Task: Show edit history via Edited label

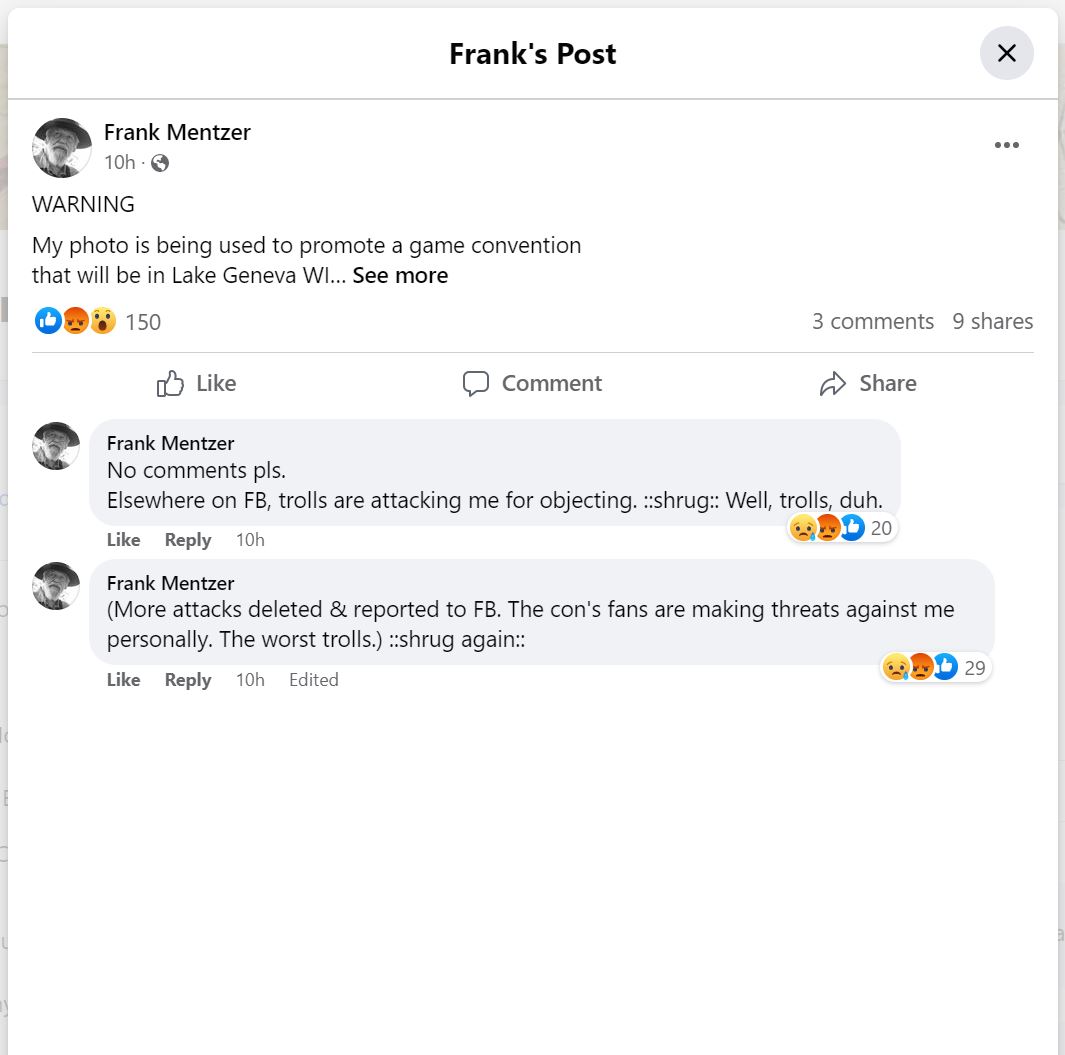Action: [314, 680]
